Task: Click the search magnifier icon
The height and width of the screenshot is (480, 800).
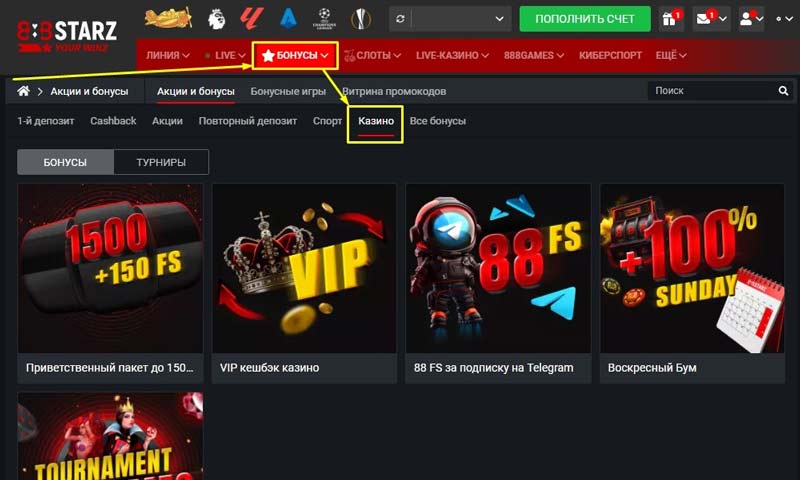Action: coord(783,91)
